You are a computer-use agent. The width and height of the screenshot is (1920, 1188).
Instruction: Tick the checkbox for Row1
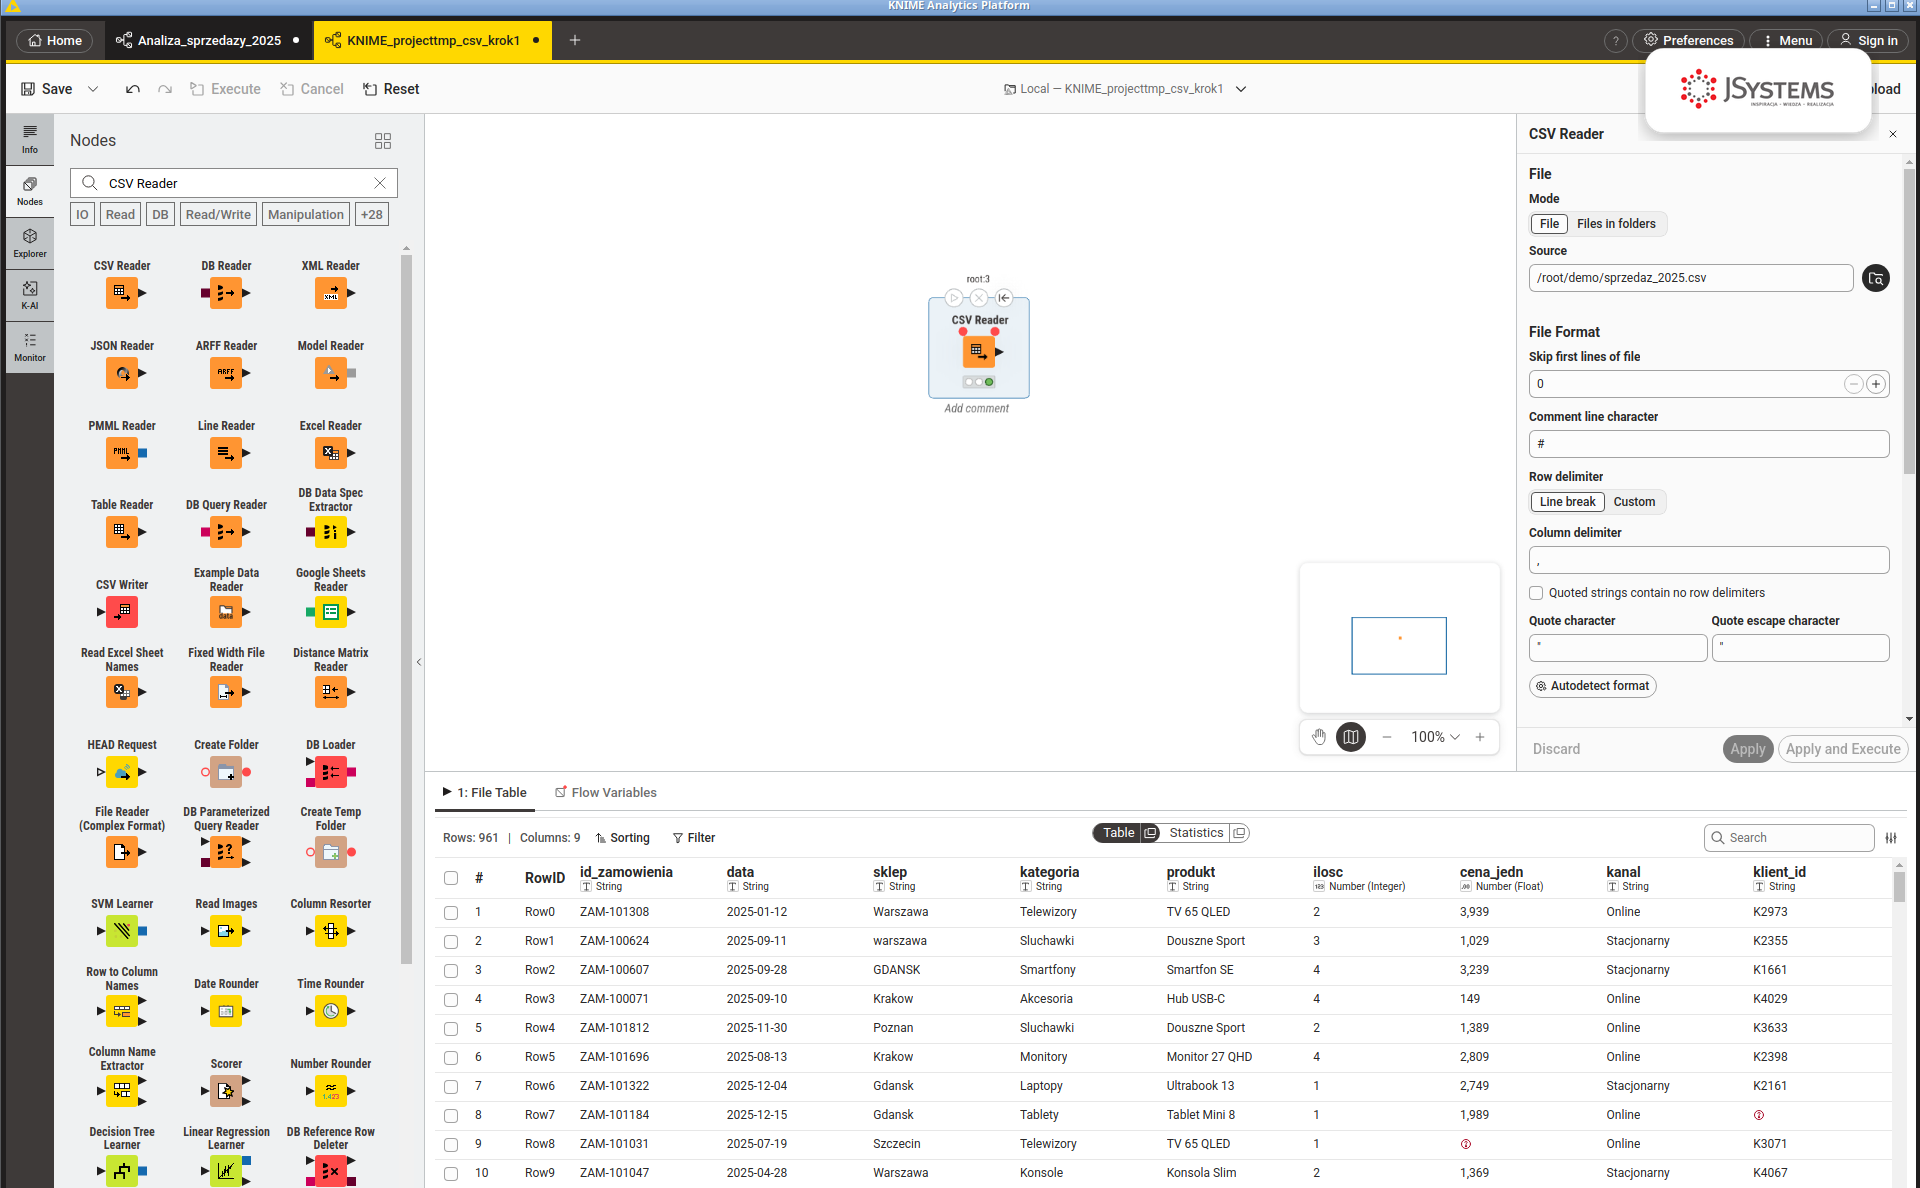[451, 941]
